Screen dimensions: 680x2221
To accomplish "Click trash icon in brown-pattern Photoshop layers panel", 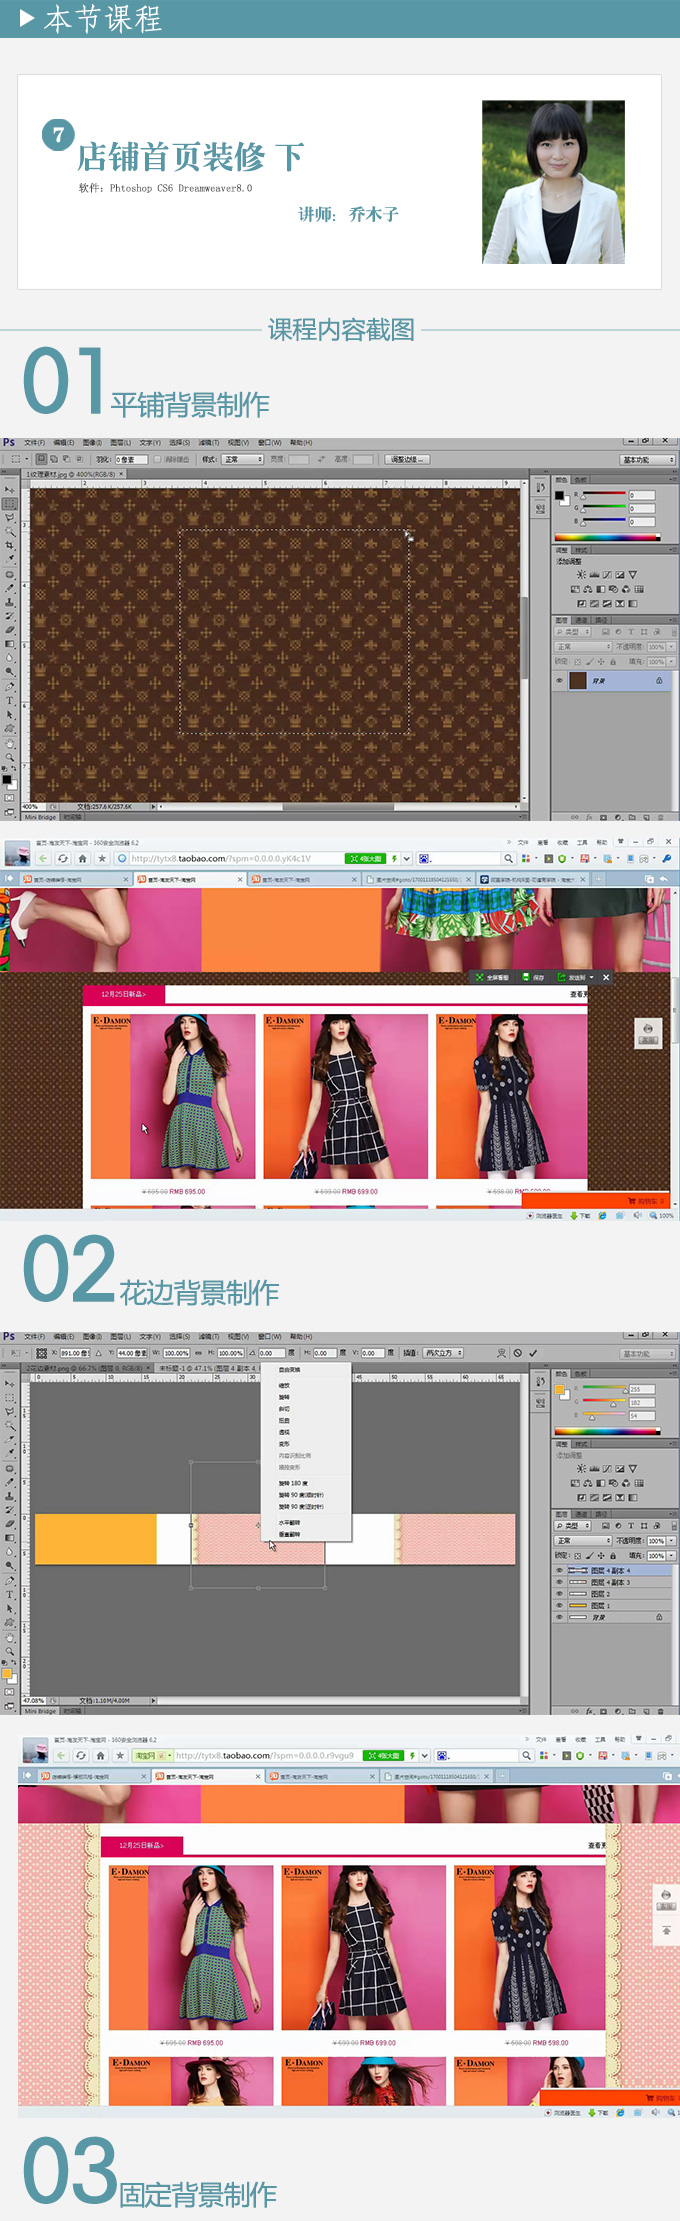I will (x=661, y=817).
